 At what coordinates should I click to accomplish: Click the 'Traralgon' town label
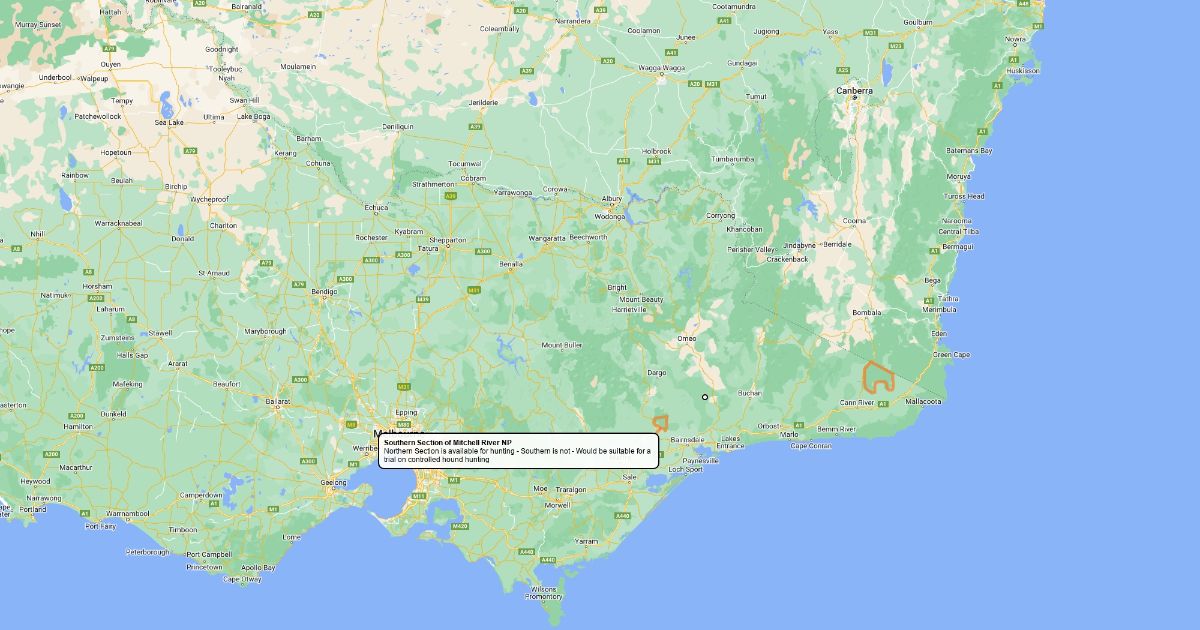569,489
